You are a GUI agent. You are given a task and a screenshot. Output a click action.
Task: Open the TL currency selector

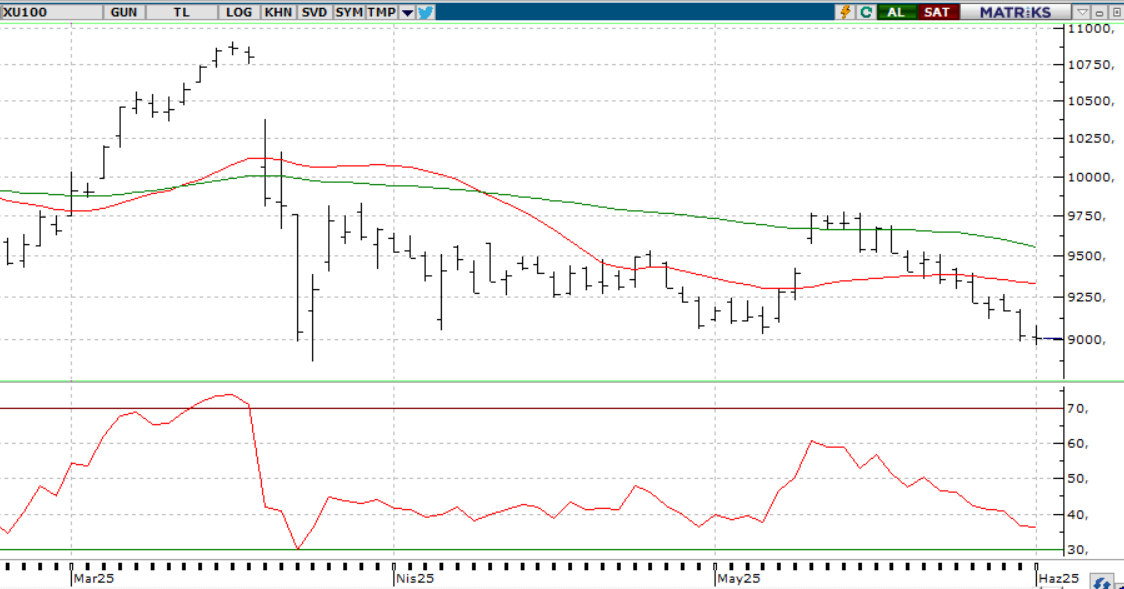[181, 12]
